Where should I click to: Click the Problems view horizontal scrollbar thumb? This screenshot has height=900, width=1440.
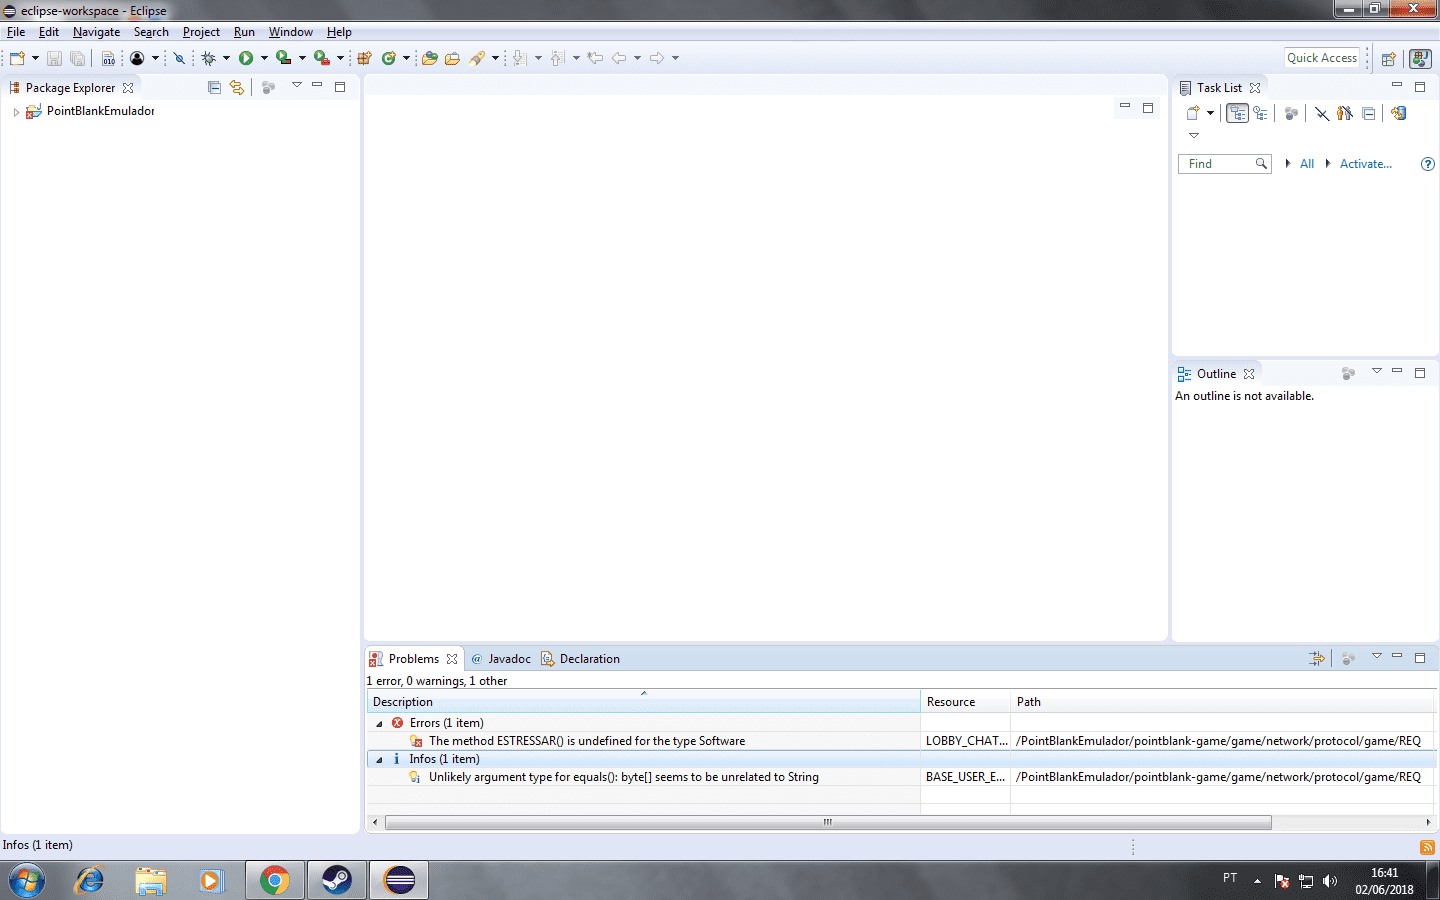coord(828,822)
